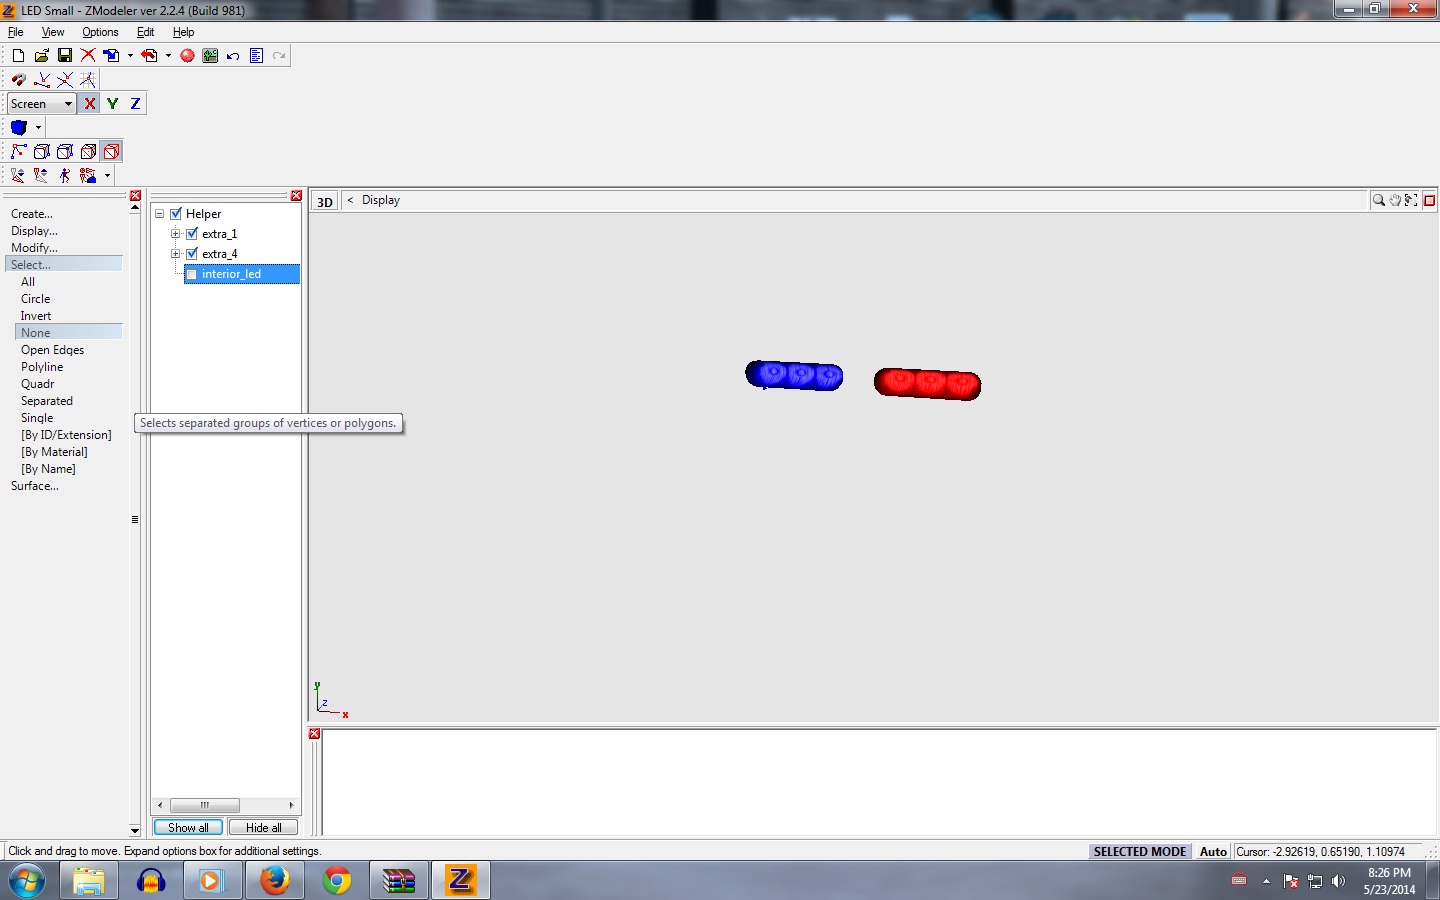Toggle the Y axis constraint
This screenshot has width=1440, height=900.
click(112, 104)
